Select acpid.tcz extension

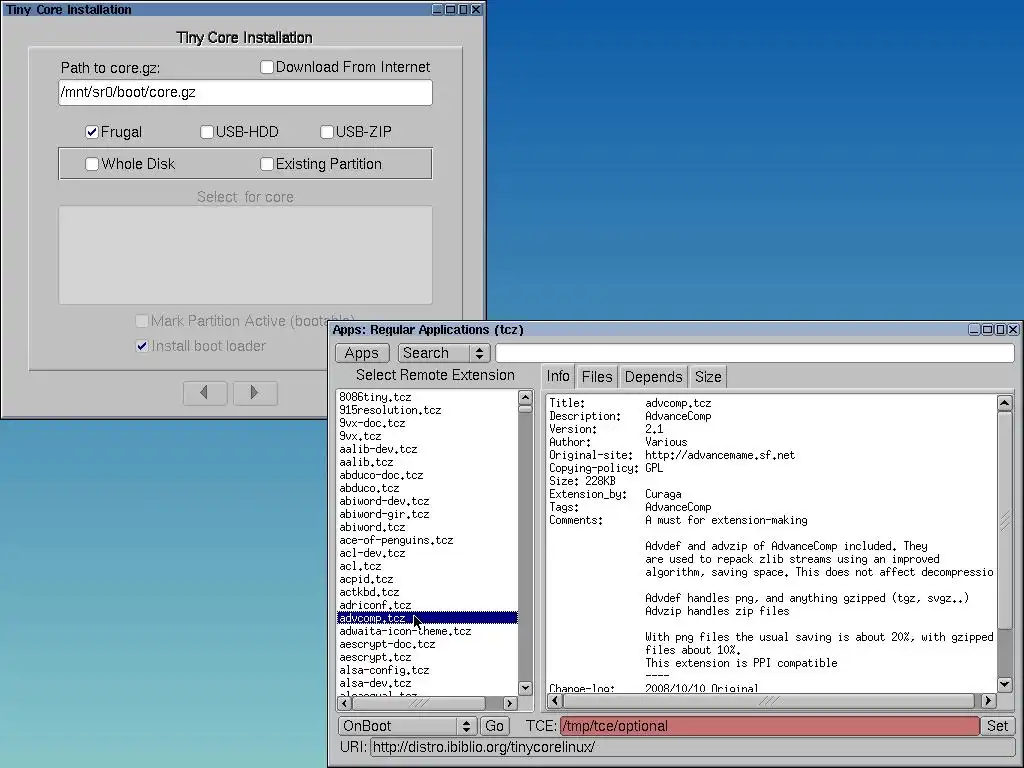tap(427, 579)
